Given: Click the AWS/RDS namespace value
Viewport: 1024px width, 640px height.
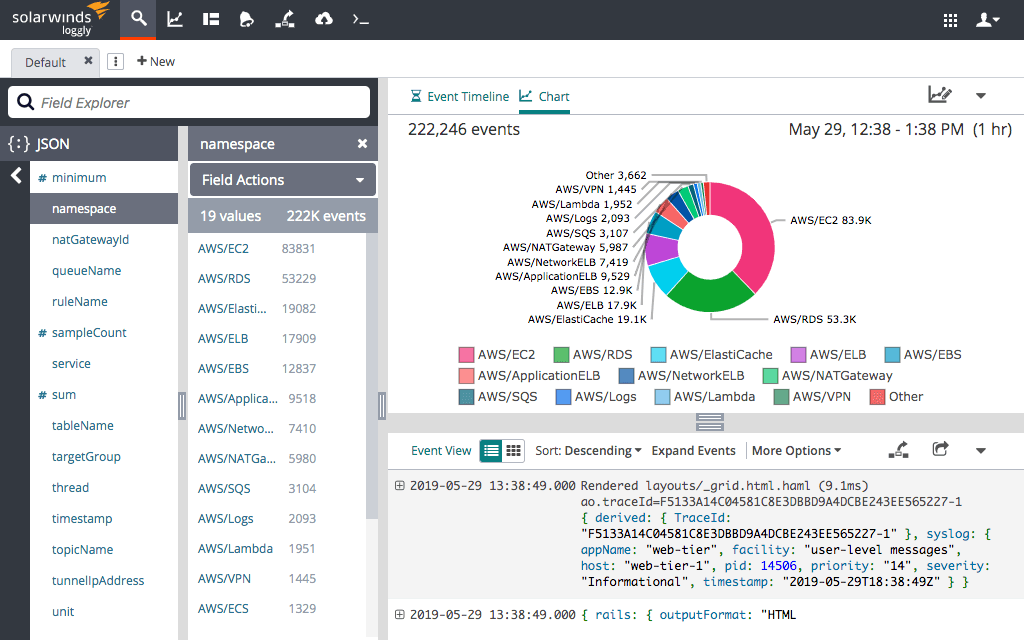Looking at the screenshot, I should click(x=224, y=278).
